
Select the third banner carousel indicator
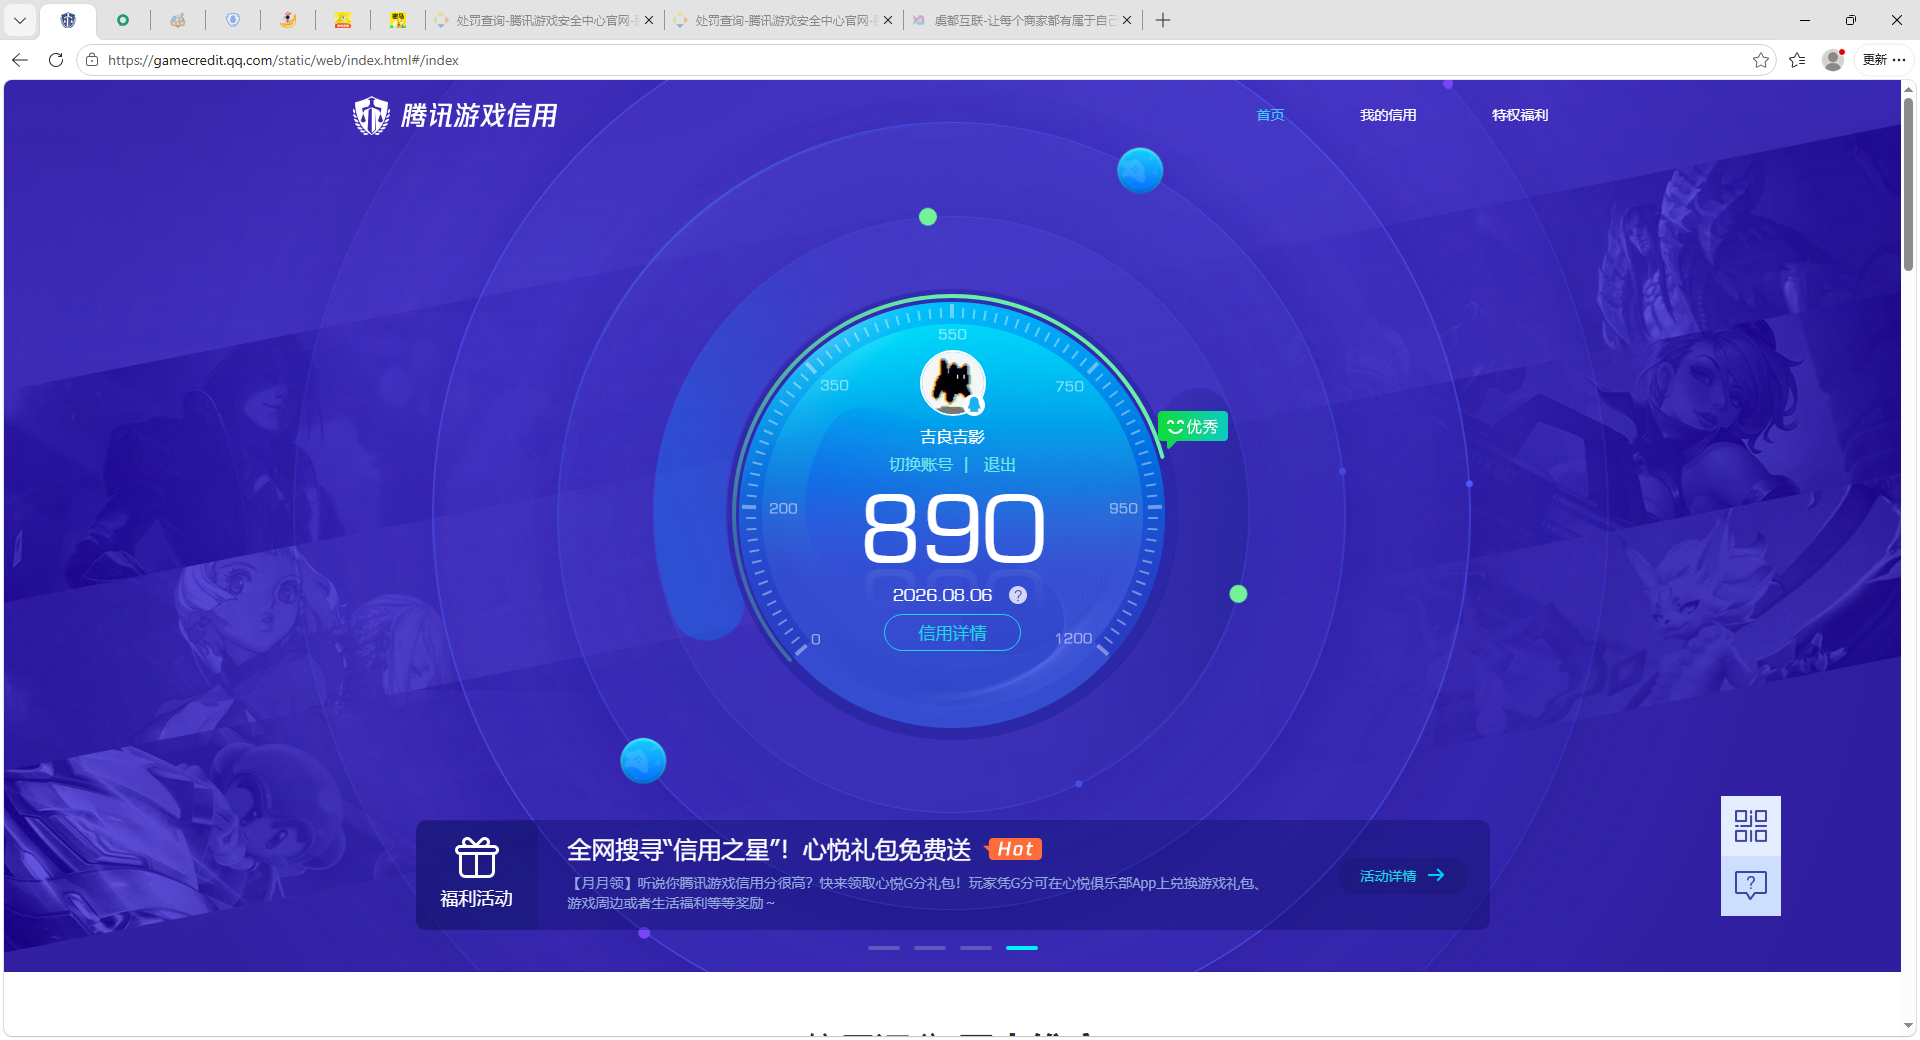[x=976, y=947]
